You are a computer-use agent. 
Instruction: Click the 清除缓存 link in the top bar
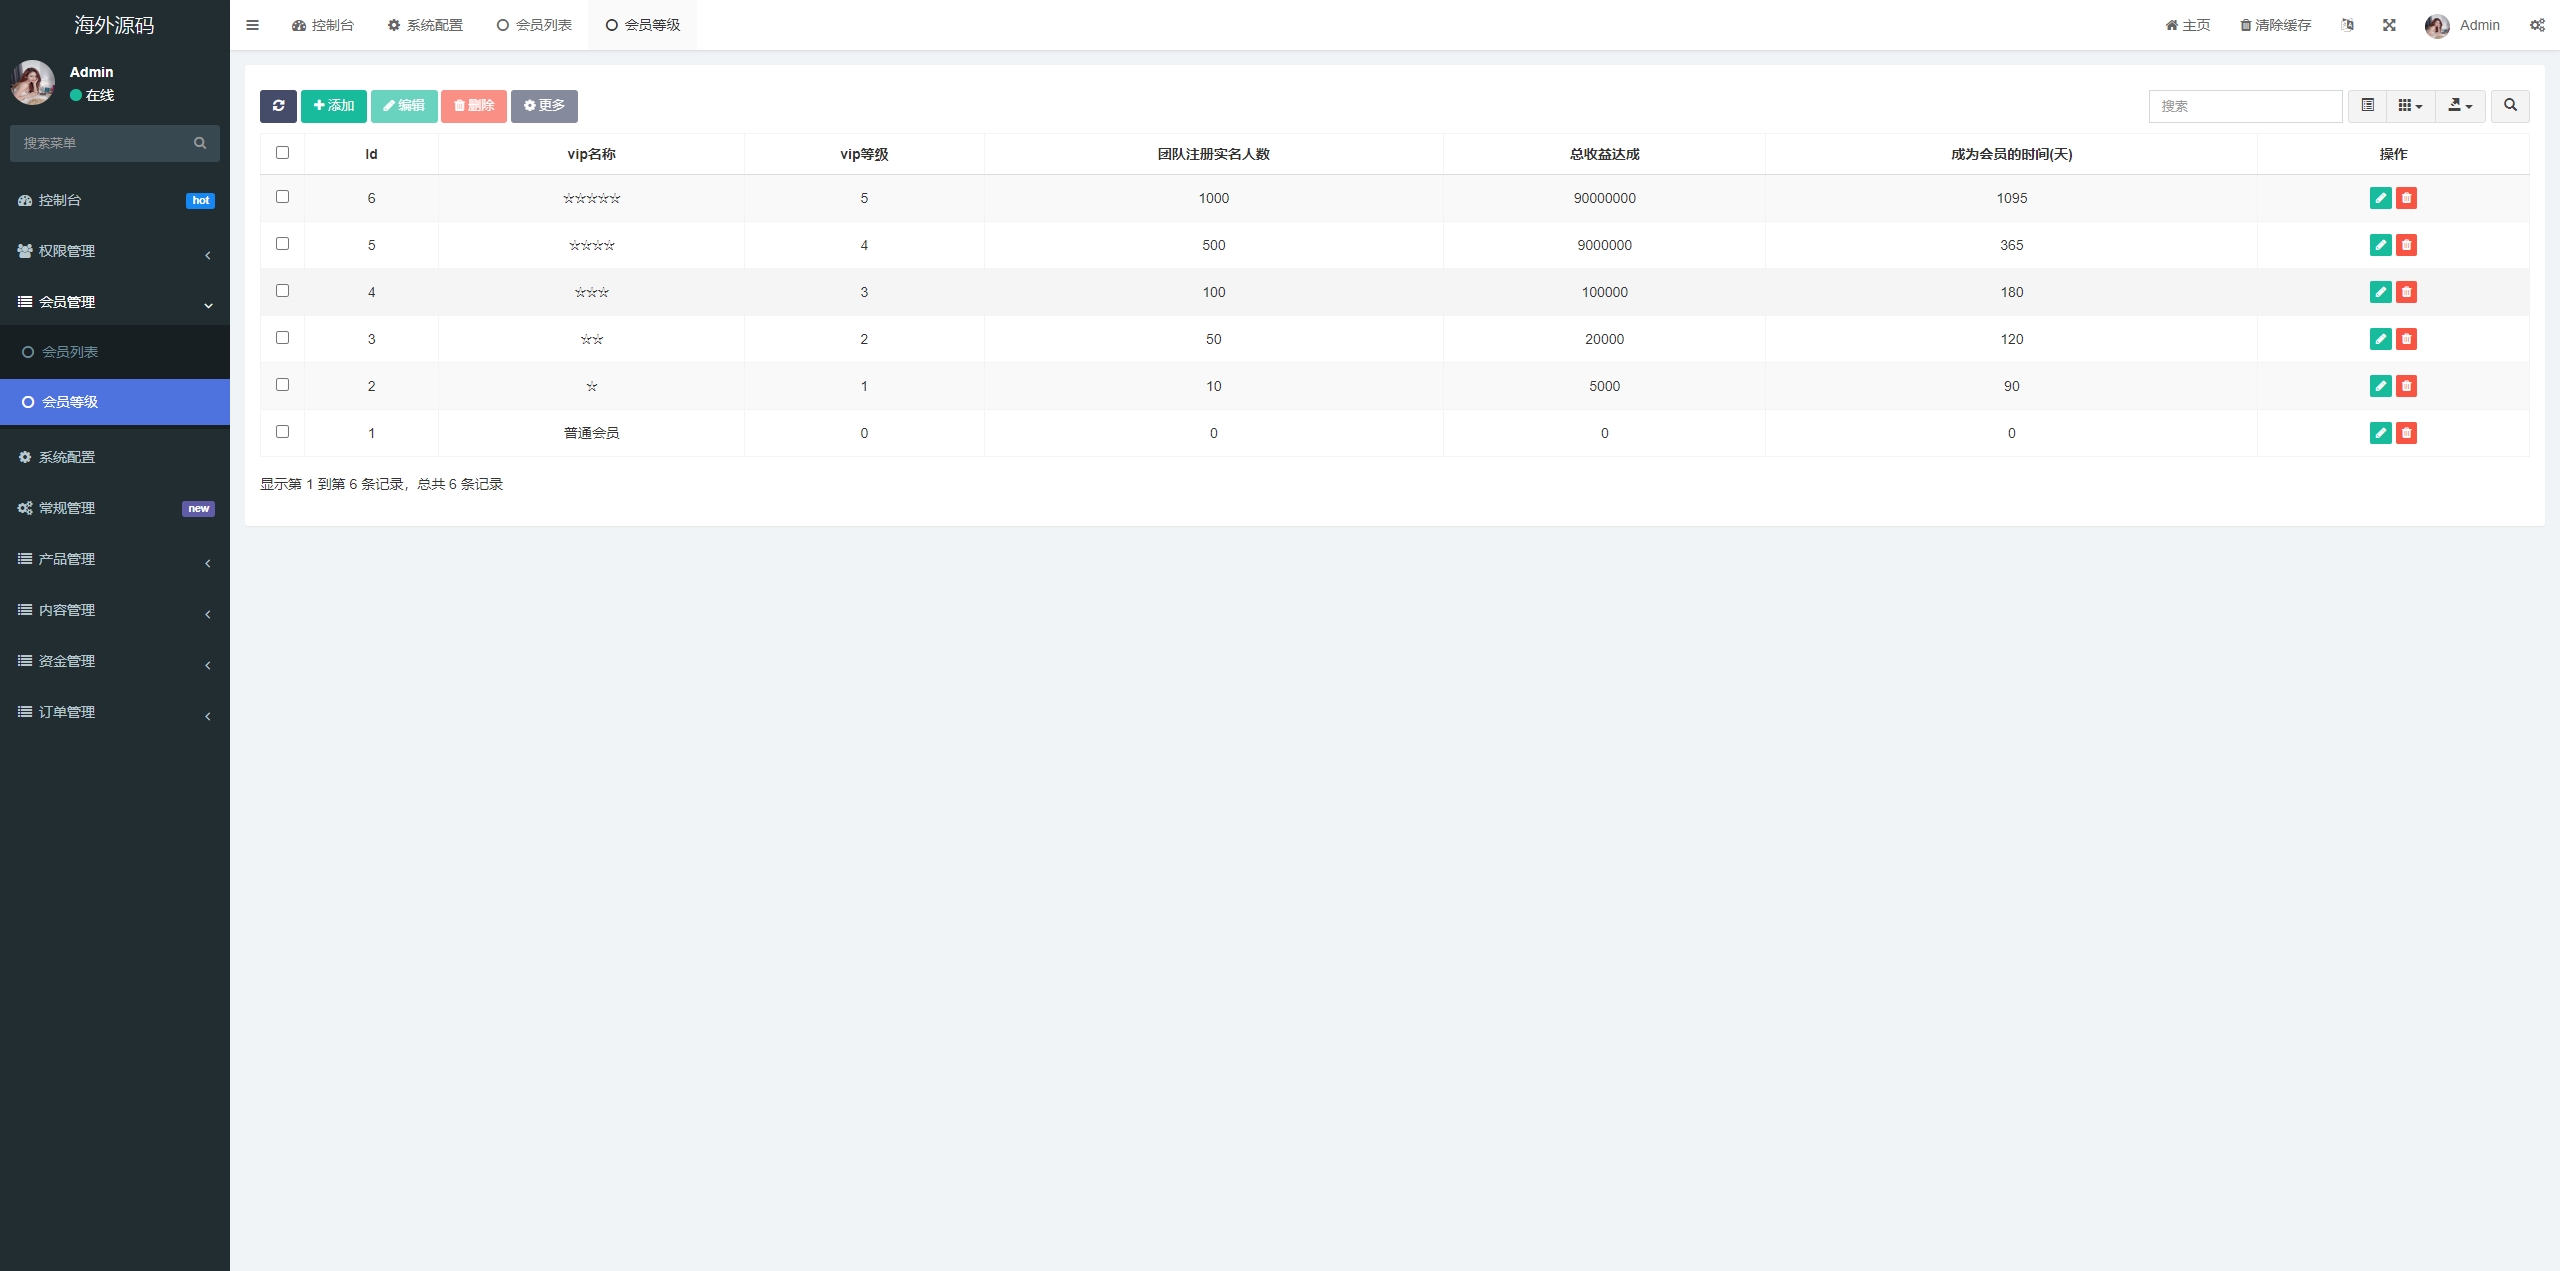pyautogui.click(x=2275, y=25)
